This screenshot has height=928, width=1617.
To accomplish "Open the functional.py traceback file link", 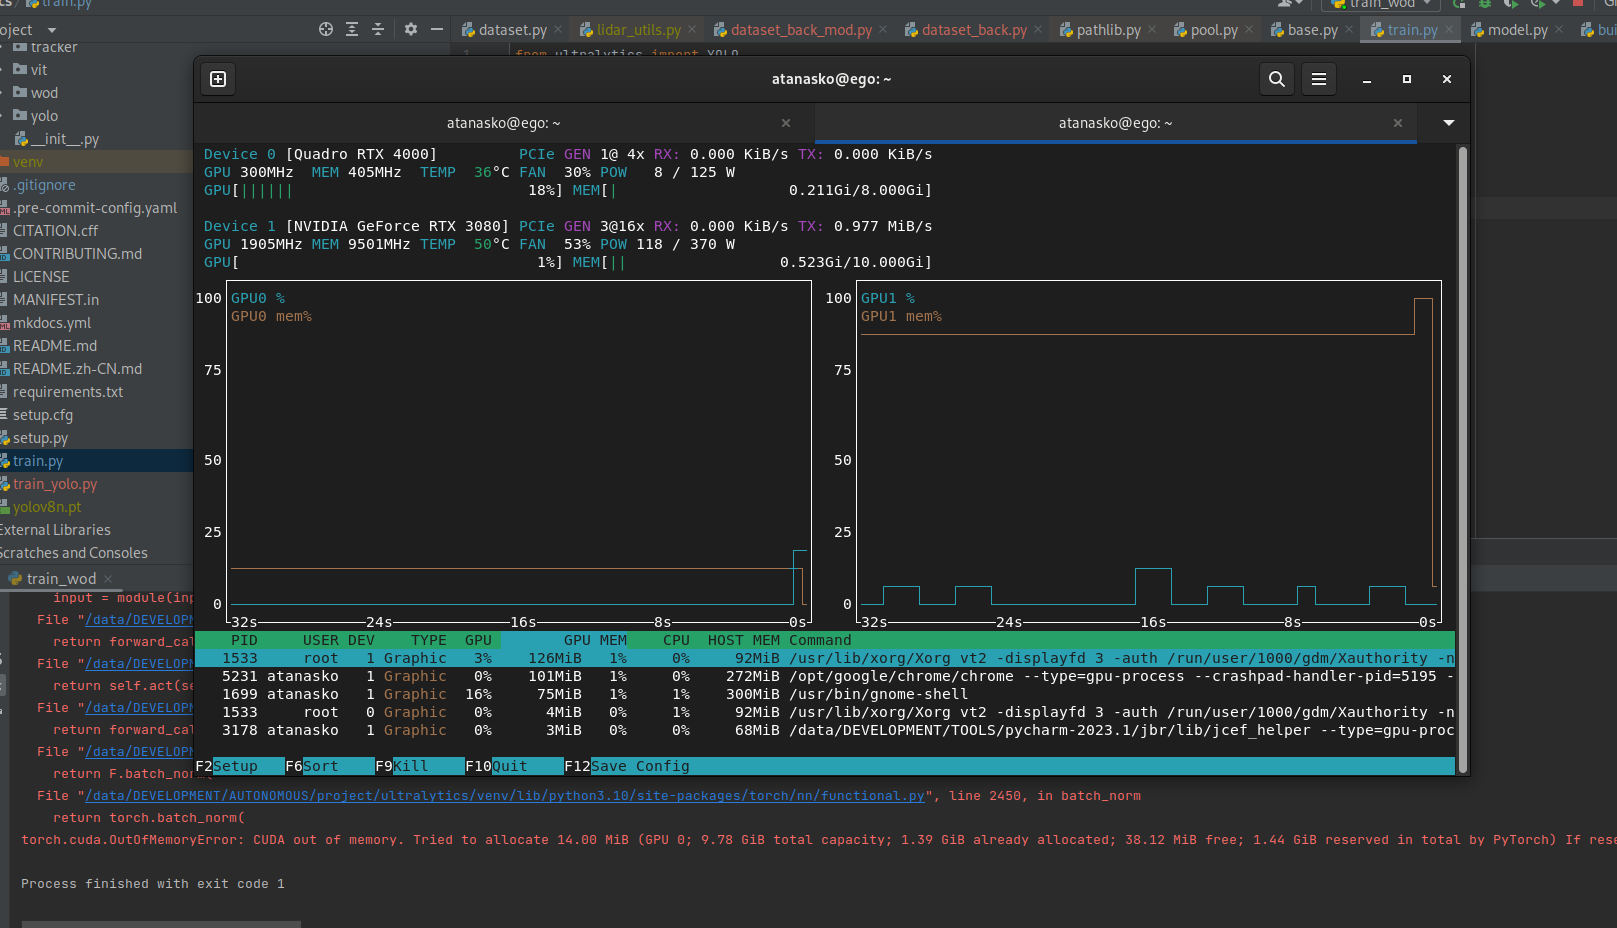I will tap(505, 796).
